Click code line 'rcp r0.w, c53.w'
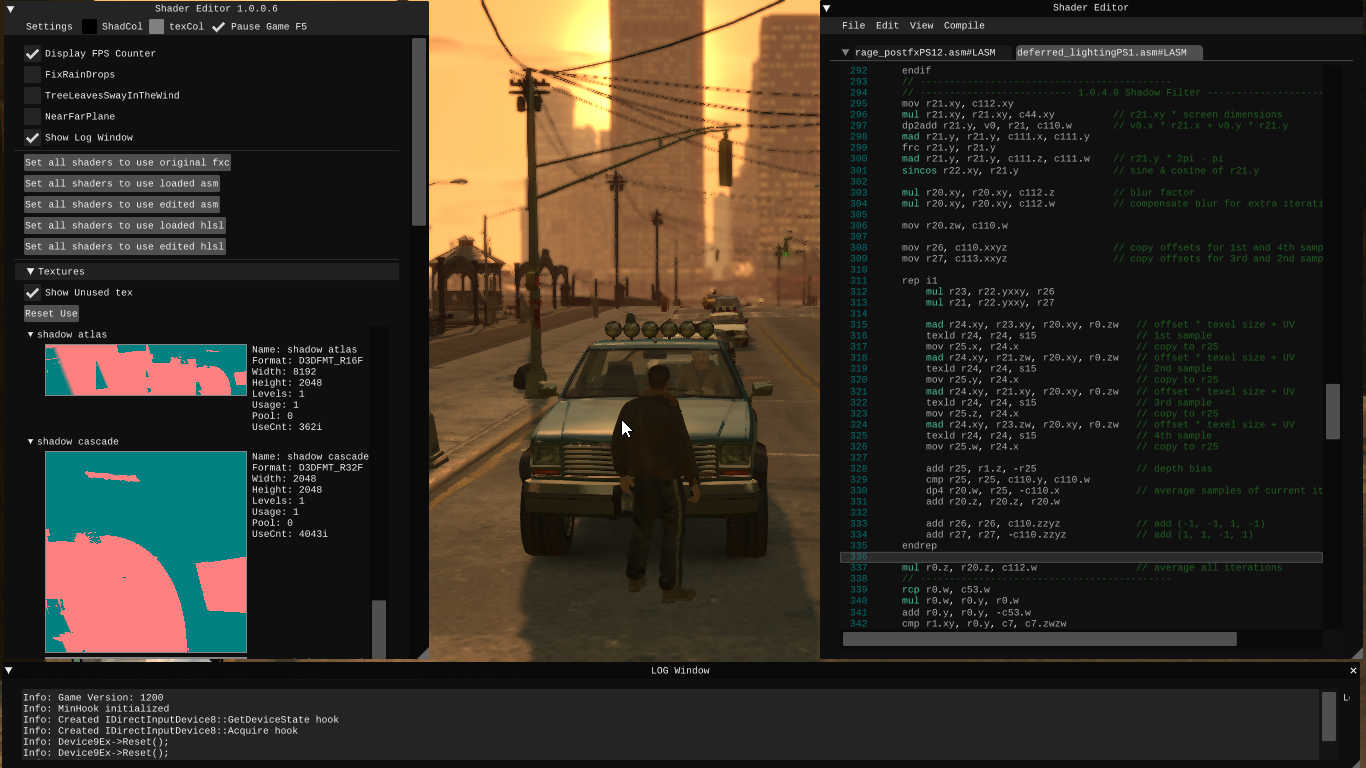Screen dimensions: 1366x768 pyautogui.click(x=945, y=590)
